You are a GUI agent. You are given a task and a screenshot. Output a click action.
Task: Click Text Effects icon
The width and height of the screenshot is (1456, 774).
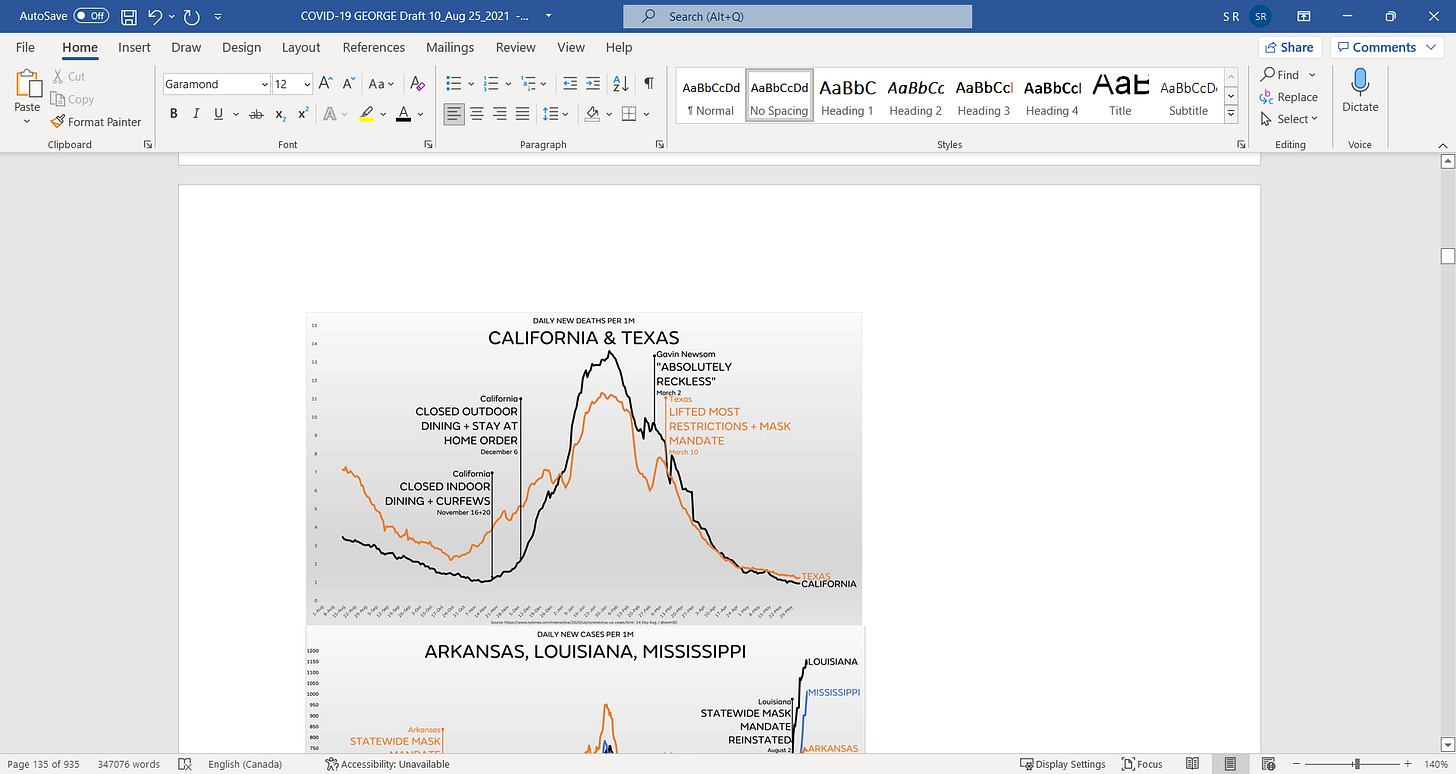tap(330, 114)
